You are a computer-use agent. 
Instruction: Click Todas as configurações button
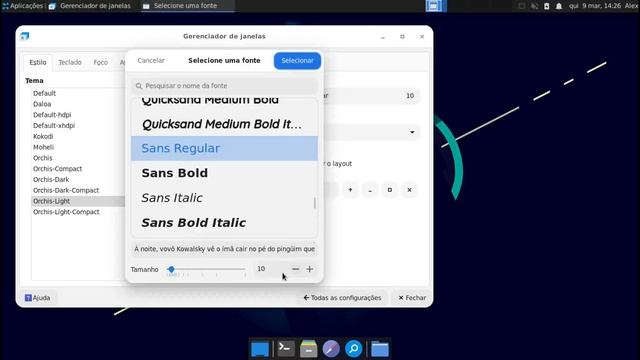[342, 298]
